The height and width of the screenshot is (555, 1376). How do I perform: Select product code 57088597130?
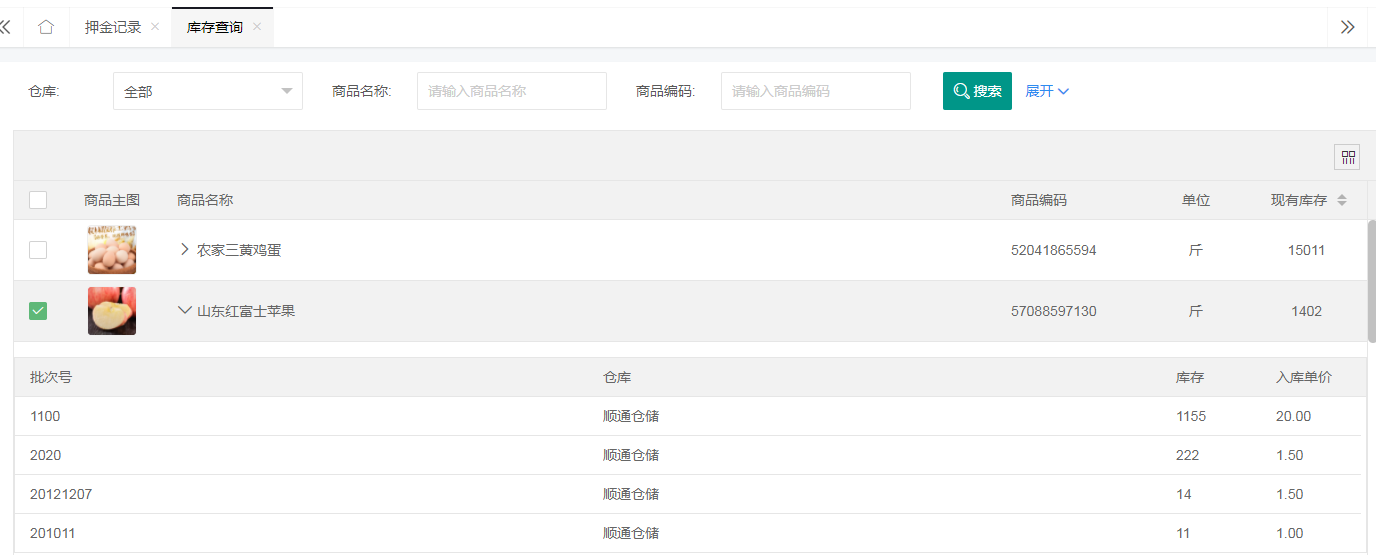1053,311
